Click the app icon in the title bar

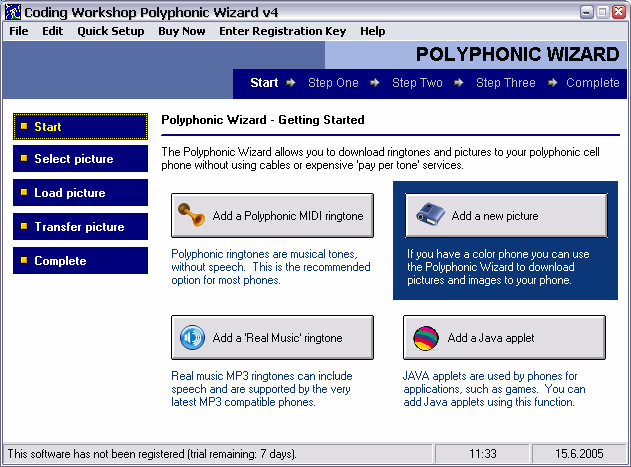[x=12, y=12]
